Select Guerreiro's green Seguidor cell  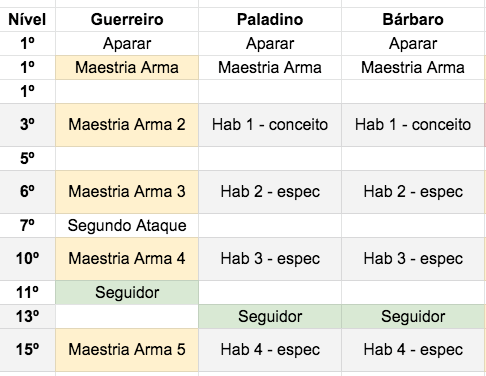click(127, 293)
